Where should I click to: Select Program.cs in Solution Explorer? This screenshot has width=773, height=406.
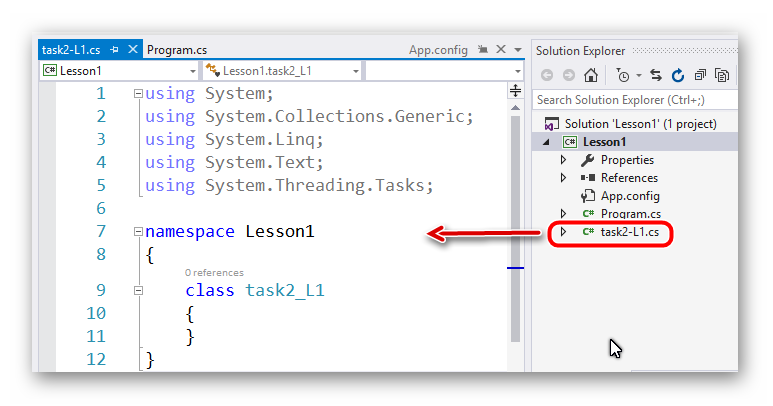point(631,214)
